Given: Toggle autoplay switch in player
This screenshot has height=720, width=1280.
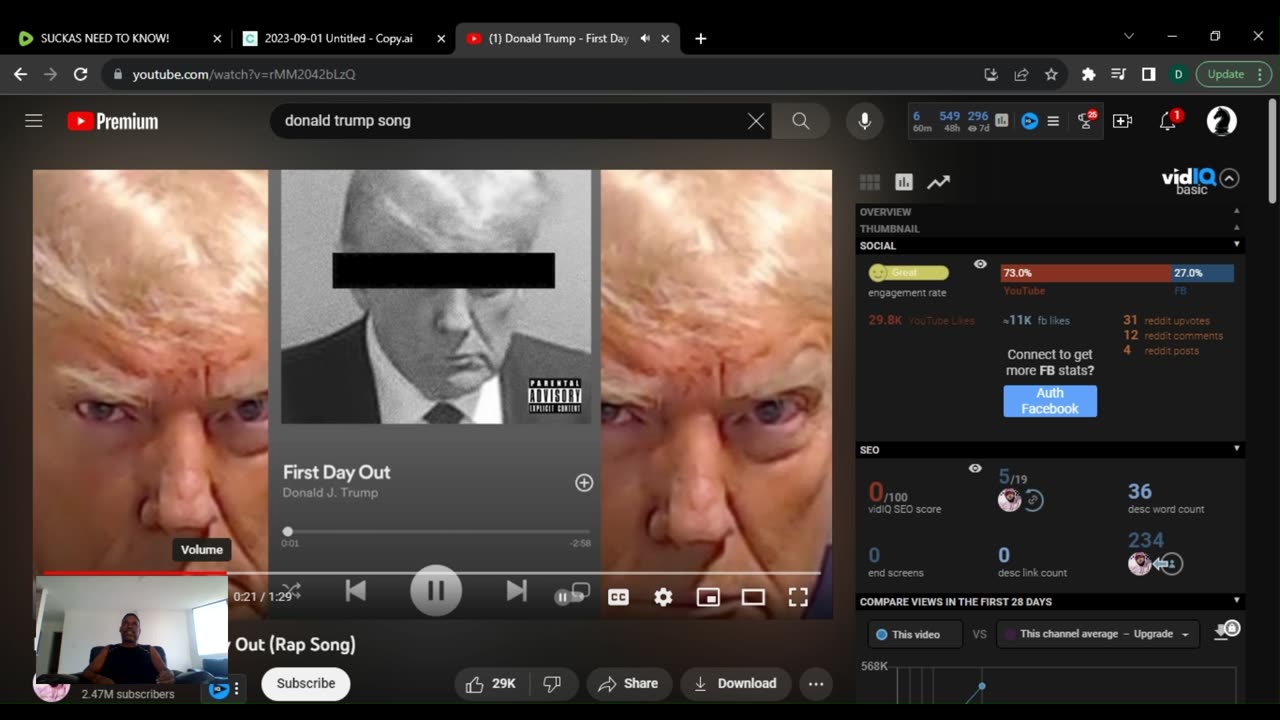Looking at the screenshot, I should (568, 597).
